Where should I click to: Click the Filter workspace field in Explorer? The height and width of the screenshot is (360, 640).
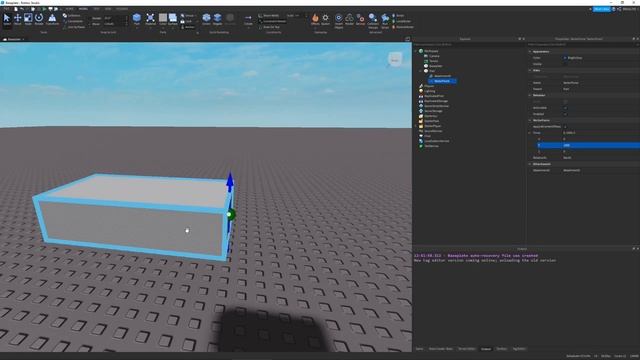point(469,44)
